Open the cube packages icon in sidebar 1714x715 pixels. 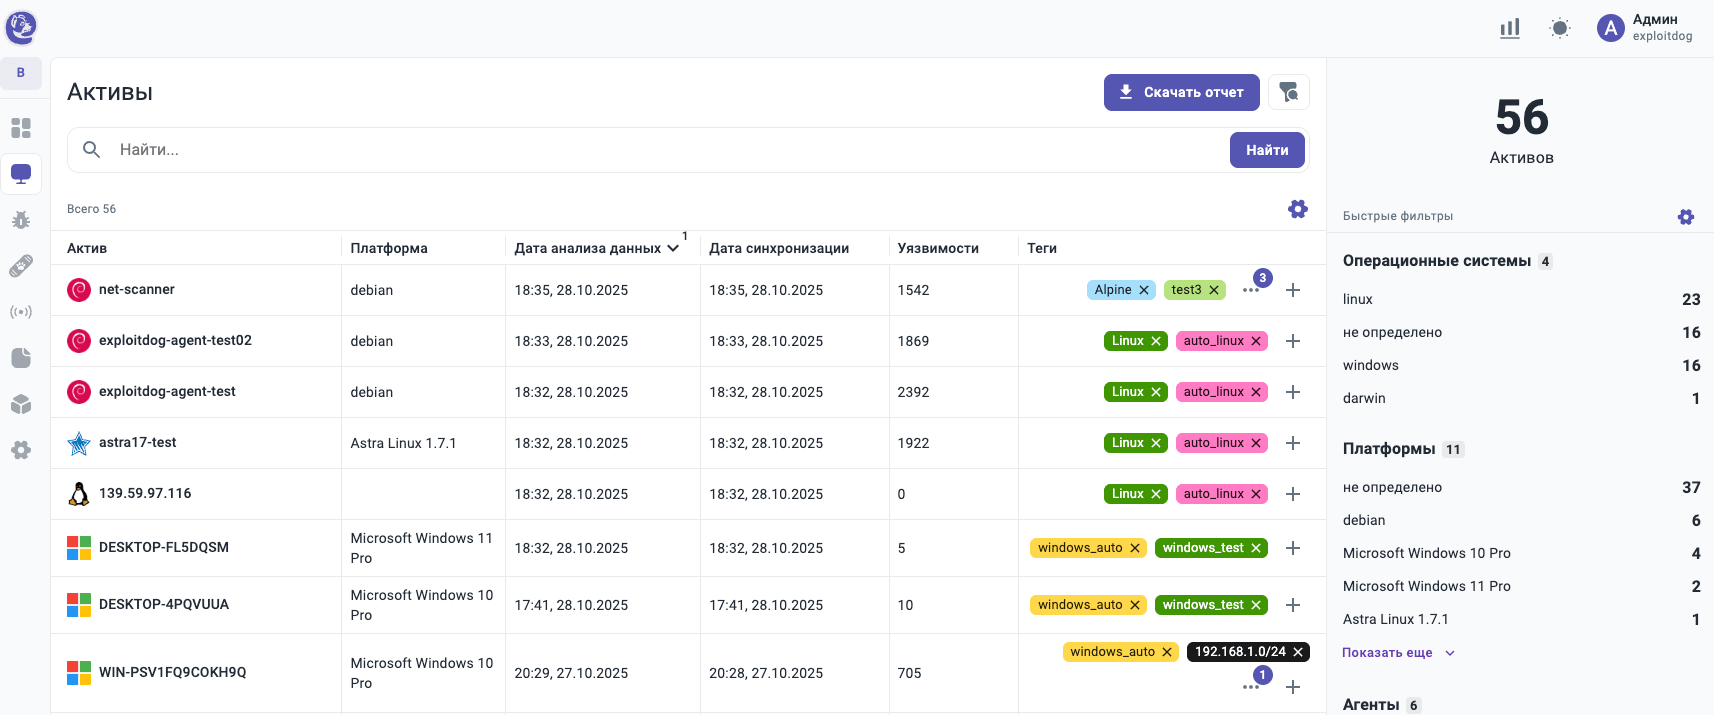(x=21, y=404)
